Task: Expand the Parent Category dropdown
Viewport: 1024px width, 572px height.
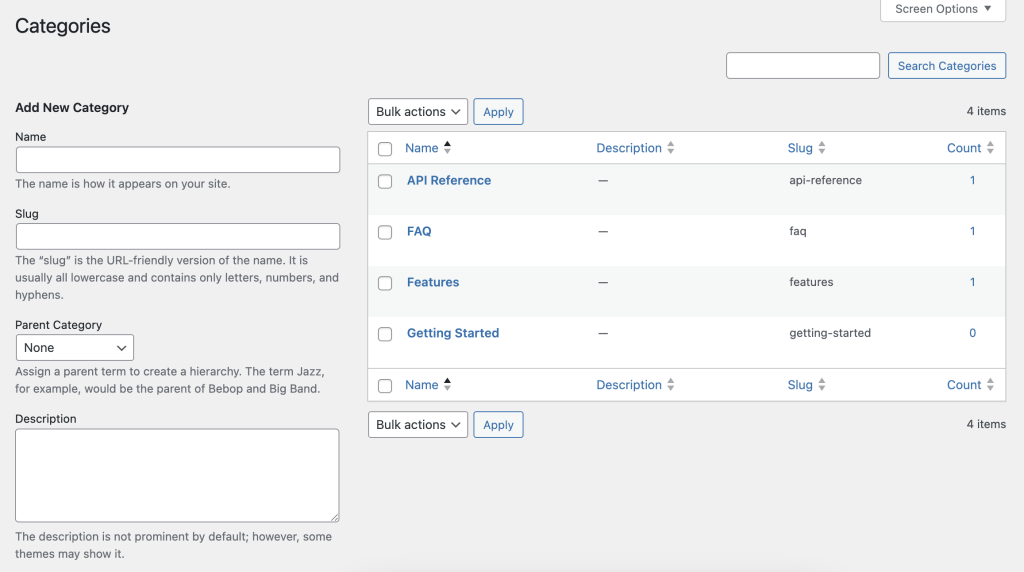Action: 75,348
